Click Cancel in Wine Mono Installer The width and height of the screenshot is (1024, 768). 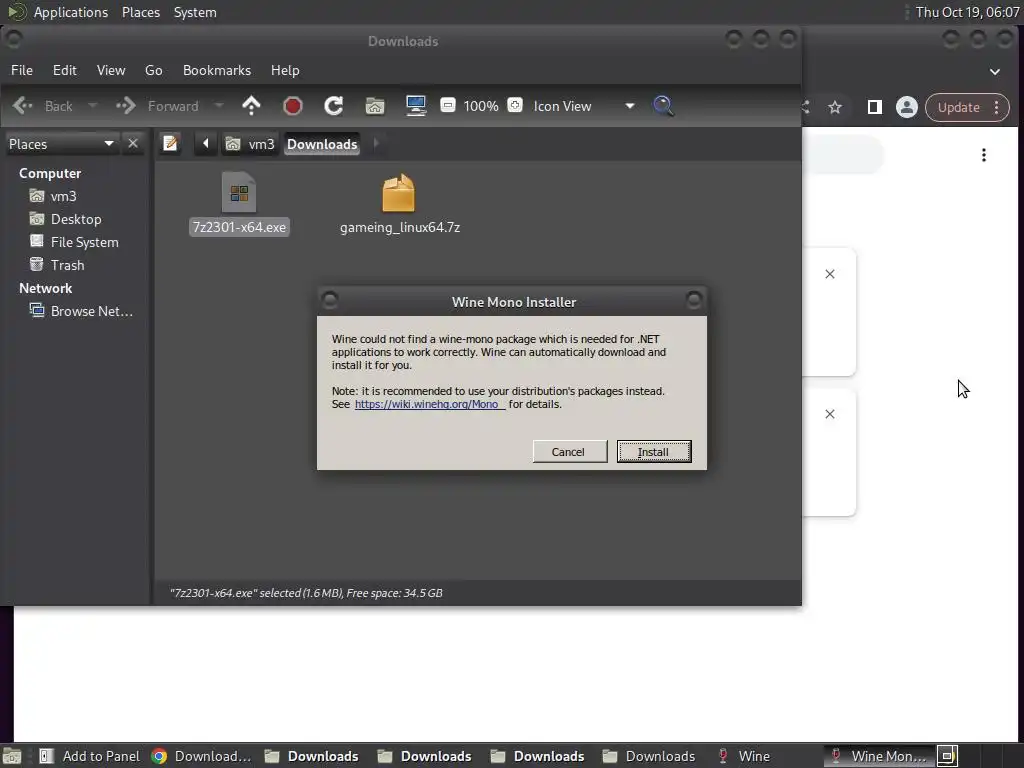pos(569,451)
